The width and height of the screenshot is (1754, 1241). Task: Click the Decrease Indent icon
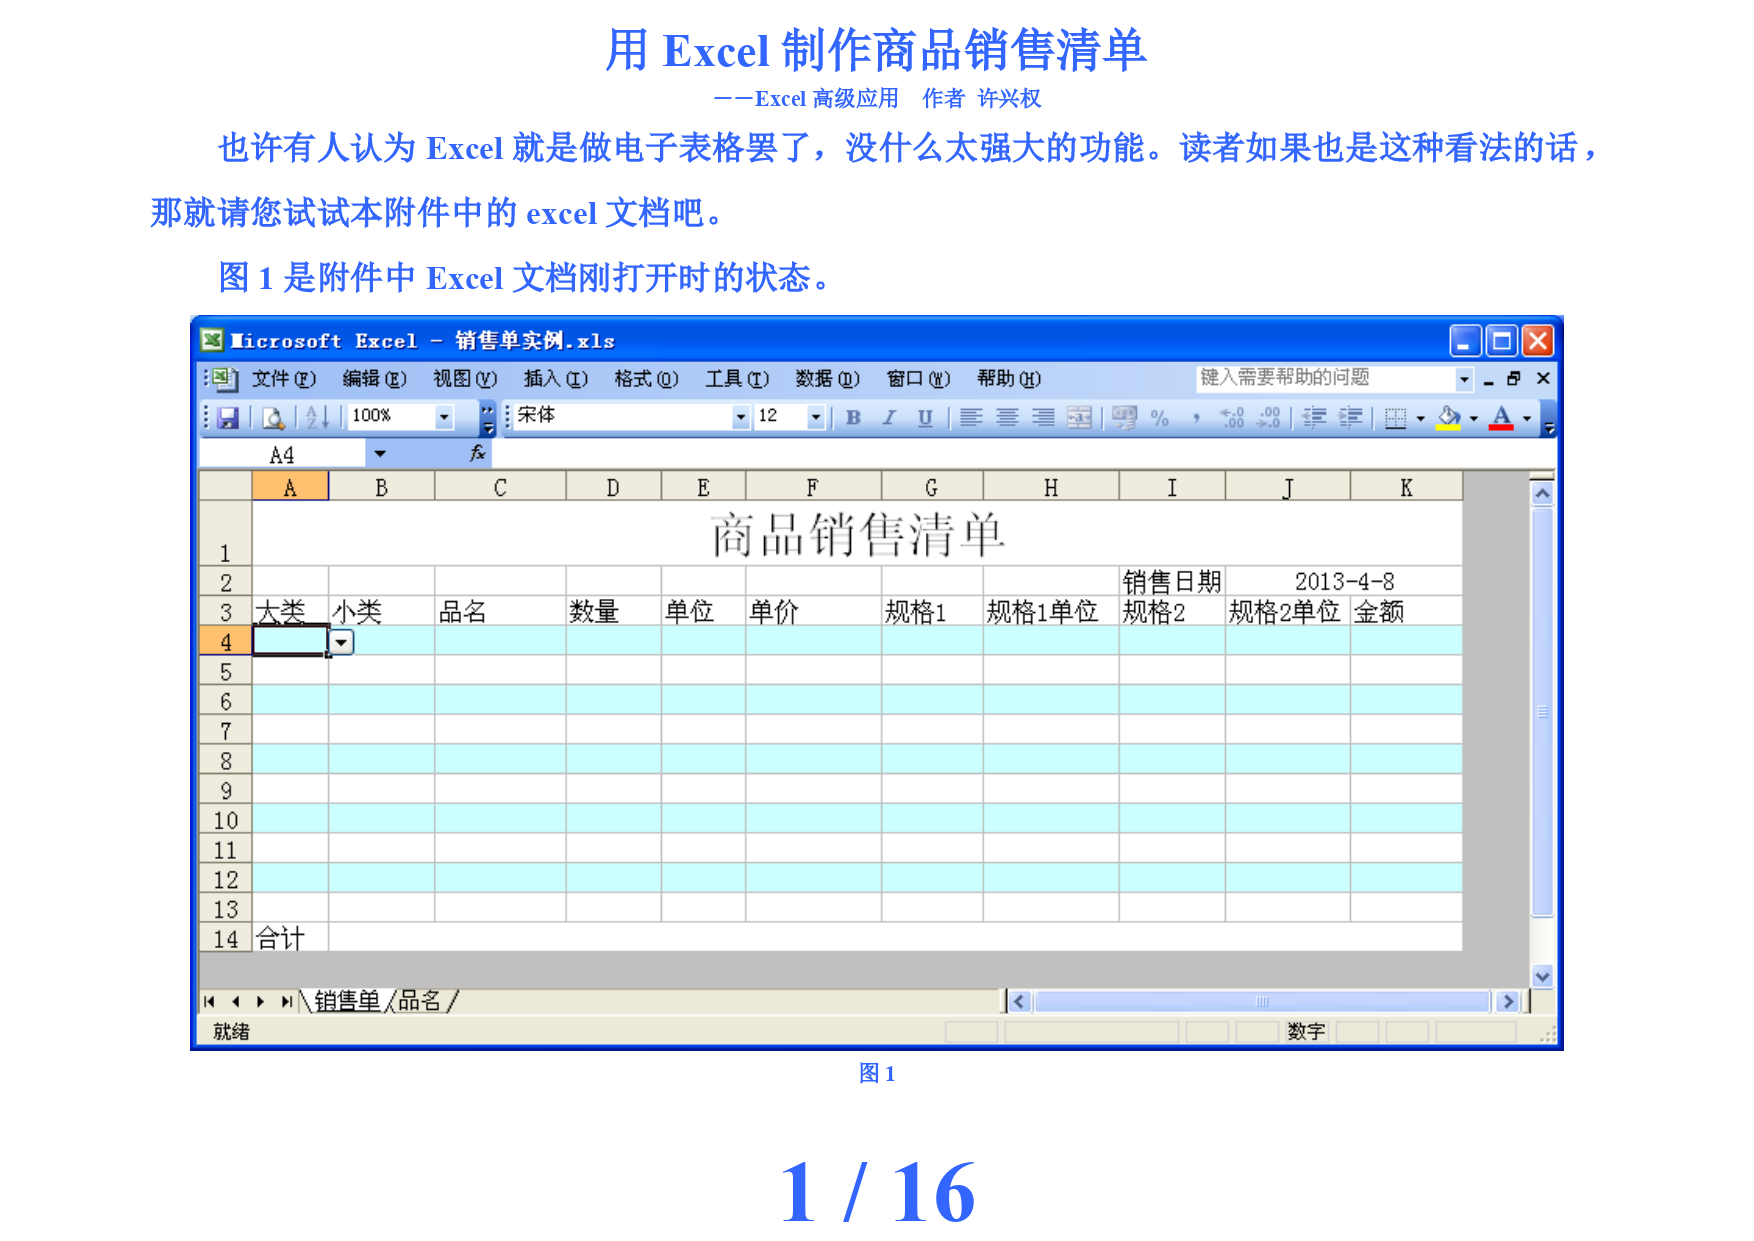[x=1314, y=417]
